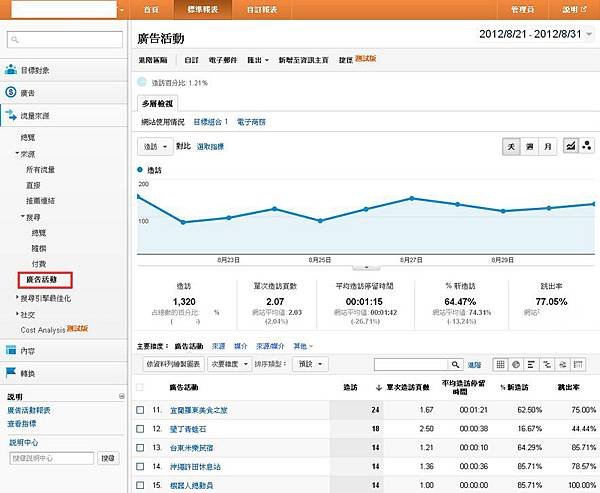
Task: Open the 廣告 advertising dollar icon
Action: coord(11,92)
